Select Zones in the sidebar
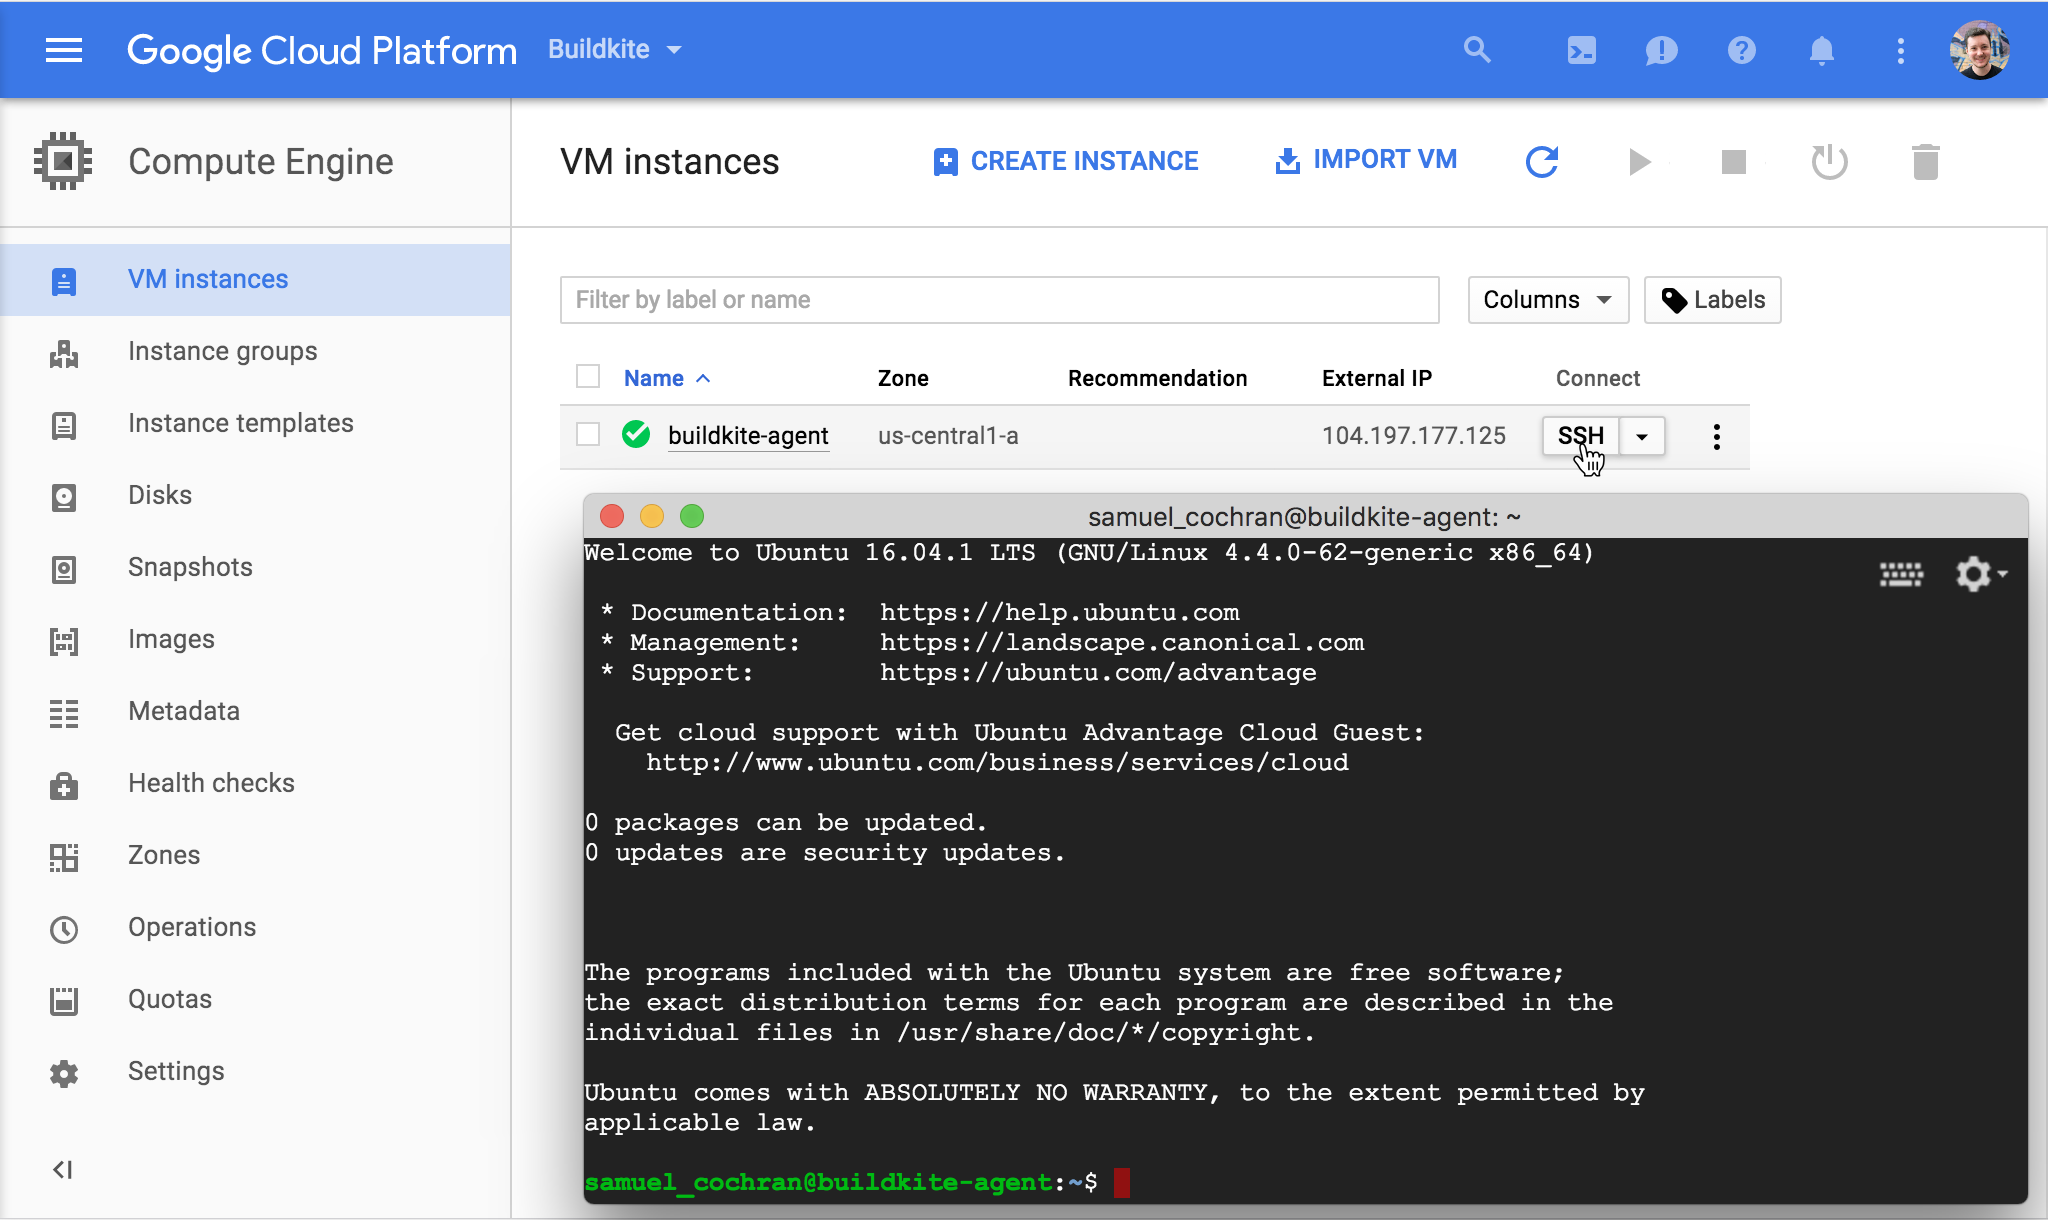This screenshot has width=2048, height=1220. [255, 856]
